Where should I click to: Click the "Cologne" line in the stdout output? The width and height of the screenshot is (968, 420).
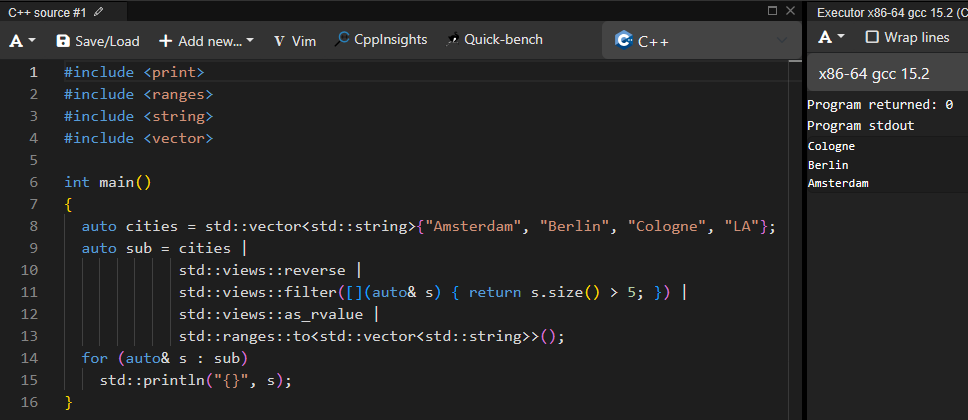(831, 146)
